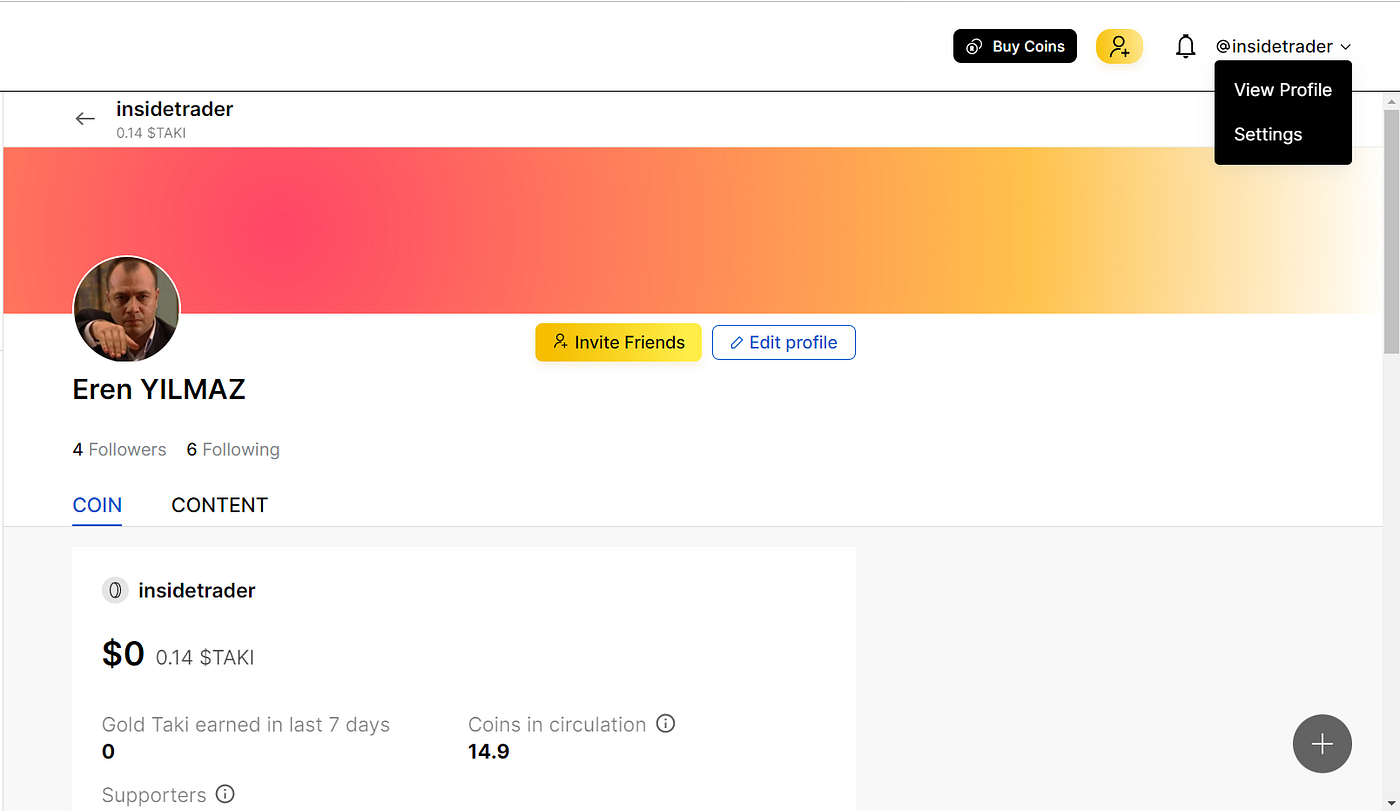The image size is (1400, 811).
Task: Click the 0.14 $TAKI value under header name
Action: [151, 133]
